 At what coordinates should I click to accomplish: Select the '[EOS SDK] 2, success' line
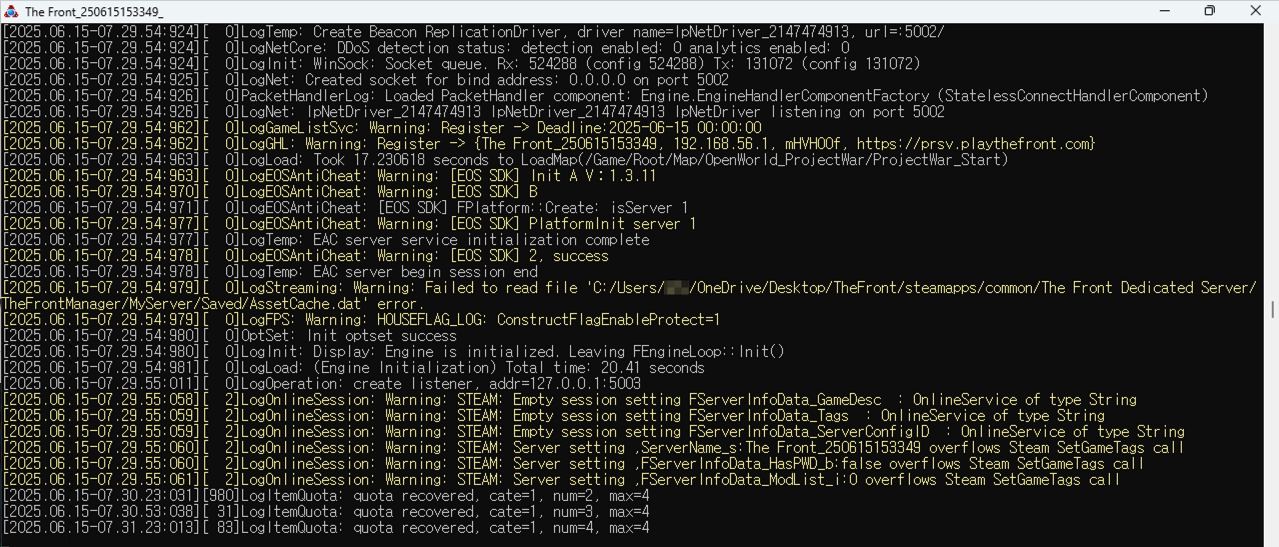pyautogui.click(x=306, y=256)
